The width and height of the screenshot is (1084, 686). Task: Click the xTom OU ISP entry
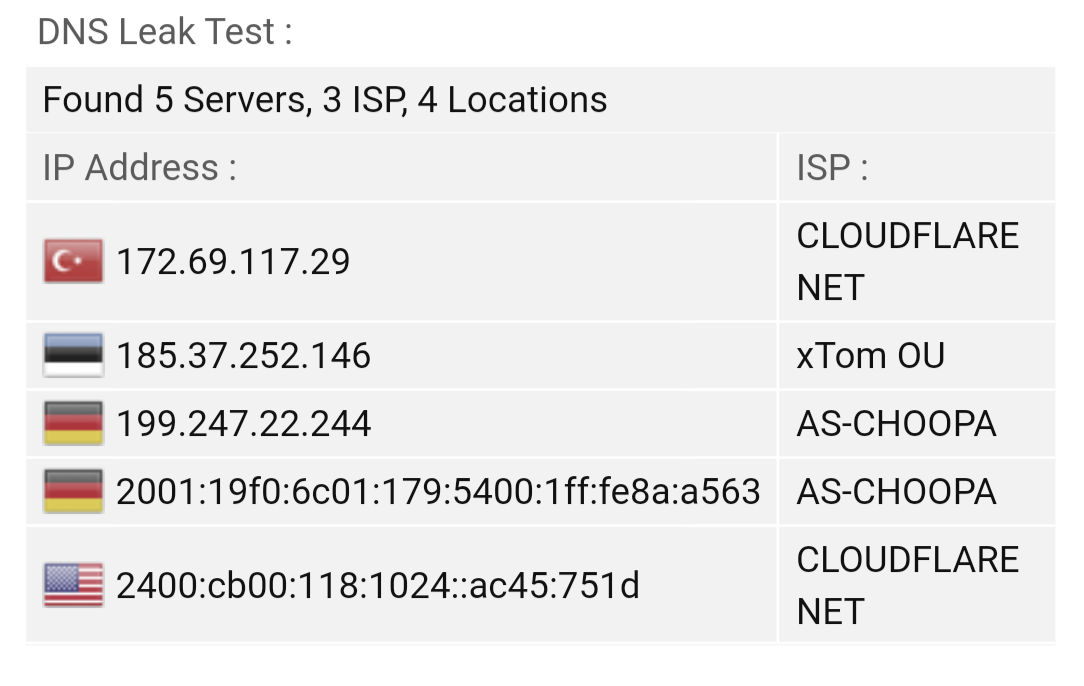click(x=870, y=356)
